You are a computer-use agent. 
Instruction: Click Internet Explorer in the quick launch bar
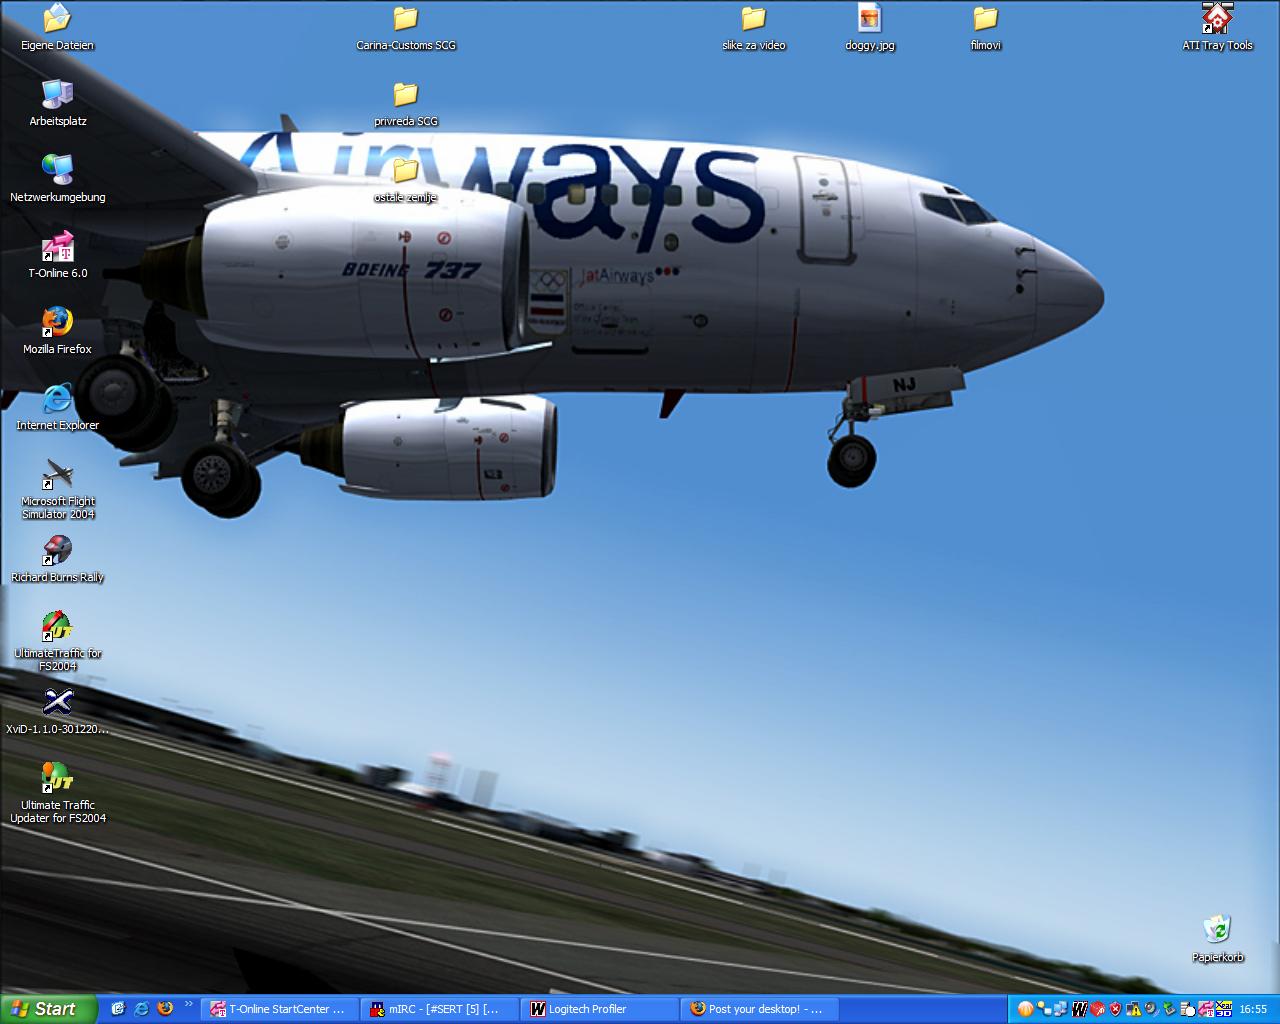click(x=142, y=1009)
